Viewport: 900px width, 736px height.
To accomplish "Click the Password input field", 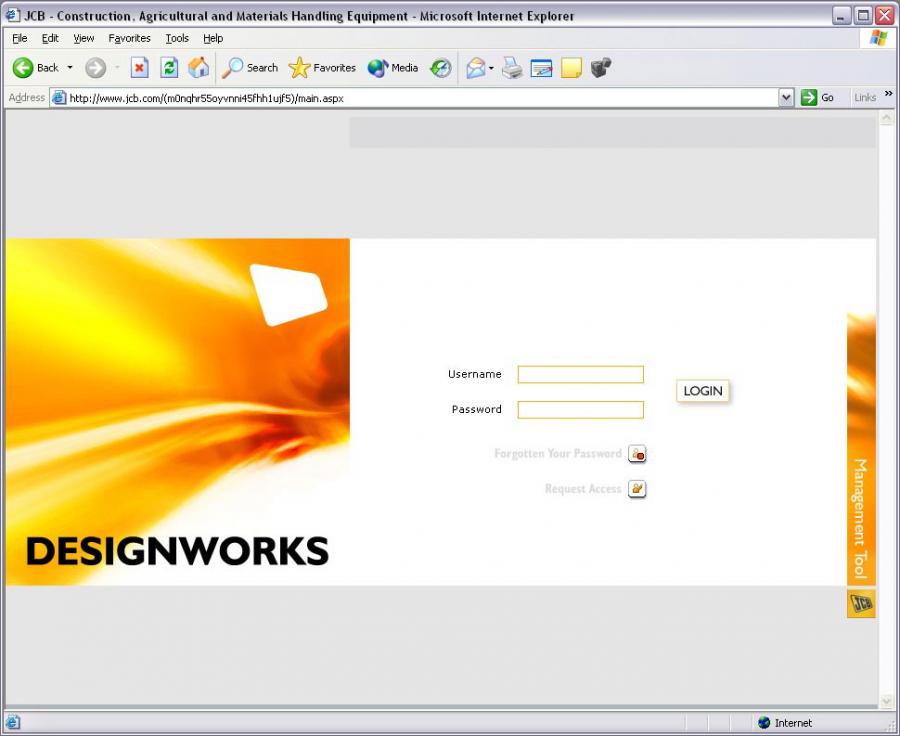I will click(580, 410).
